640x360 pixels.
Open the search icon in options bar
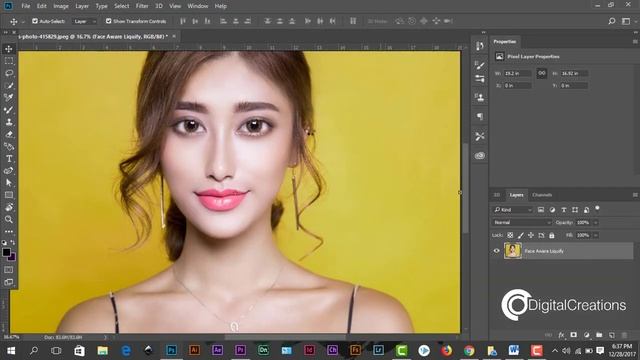click(x=611, y=21)
